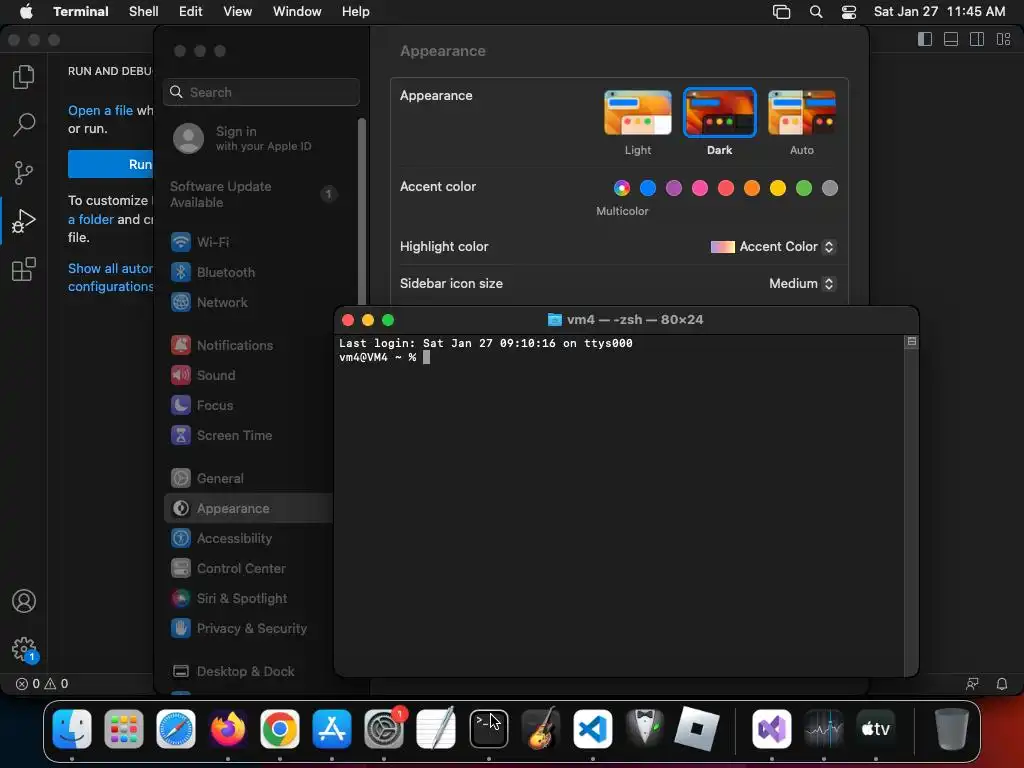Click the Settings Search field
This screenshot has width=1024, height=768.
pos(261,92)
